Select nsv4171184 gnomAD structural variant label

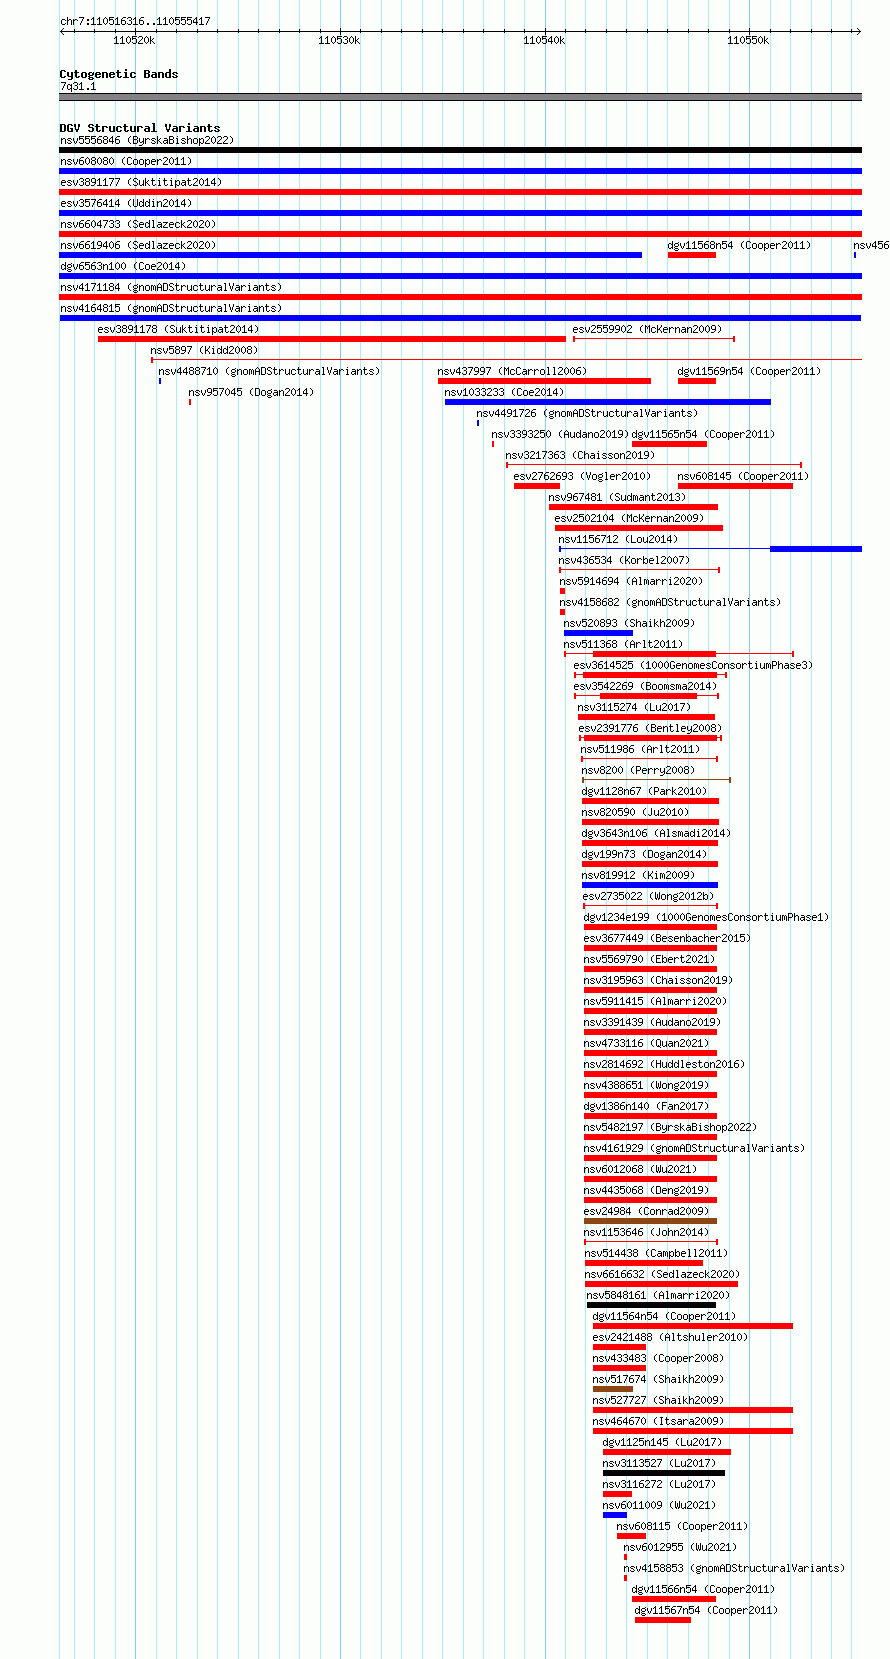pyautogui.click(x=171, y=287)
